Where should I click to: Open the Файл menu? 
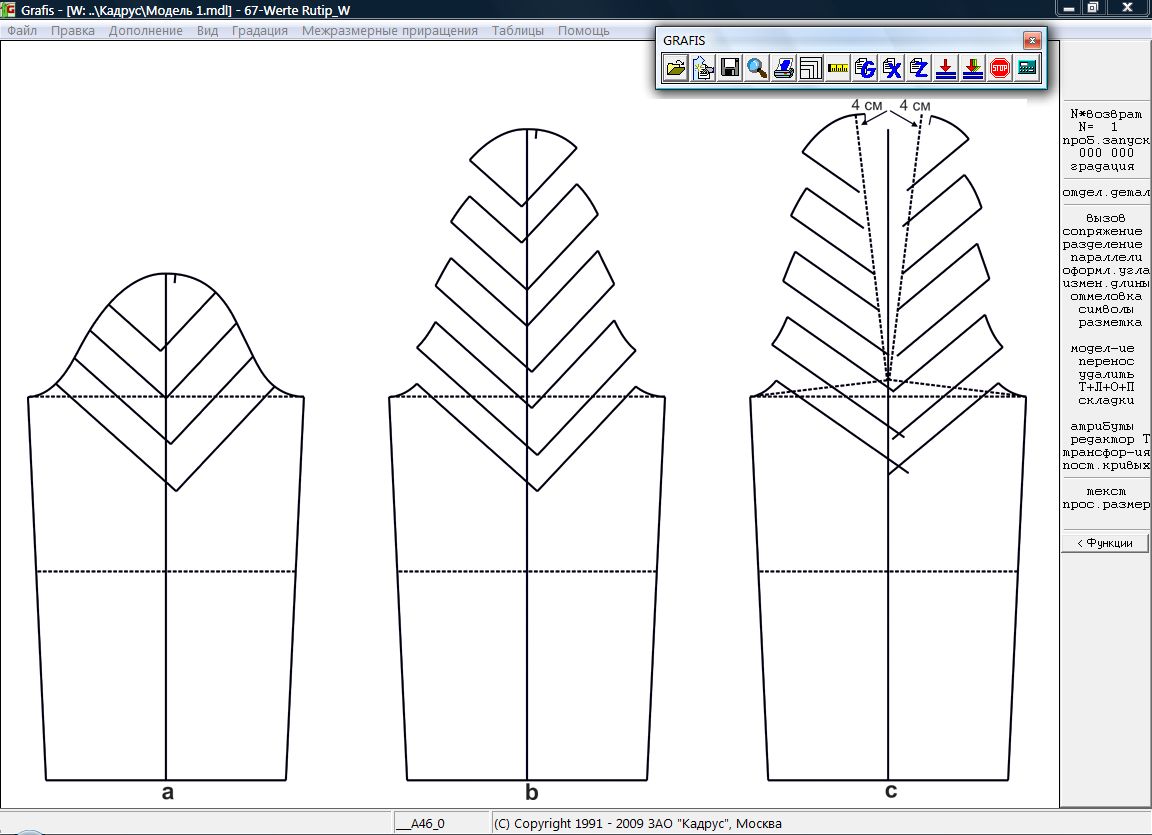point(22,31)
